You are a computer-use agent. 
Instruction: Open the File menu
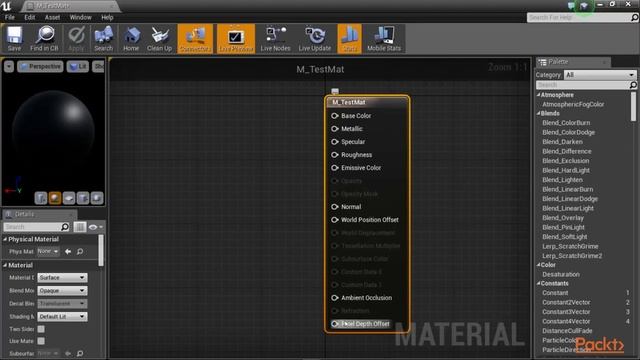pyautogui.click(x=9, y=18)
